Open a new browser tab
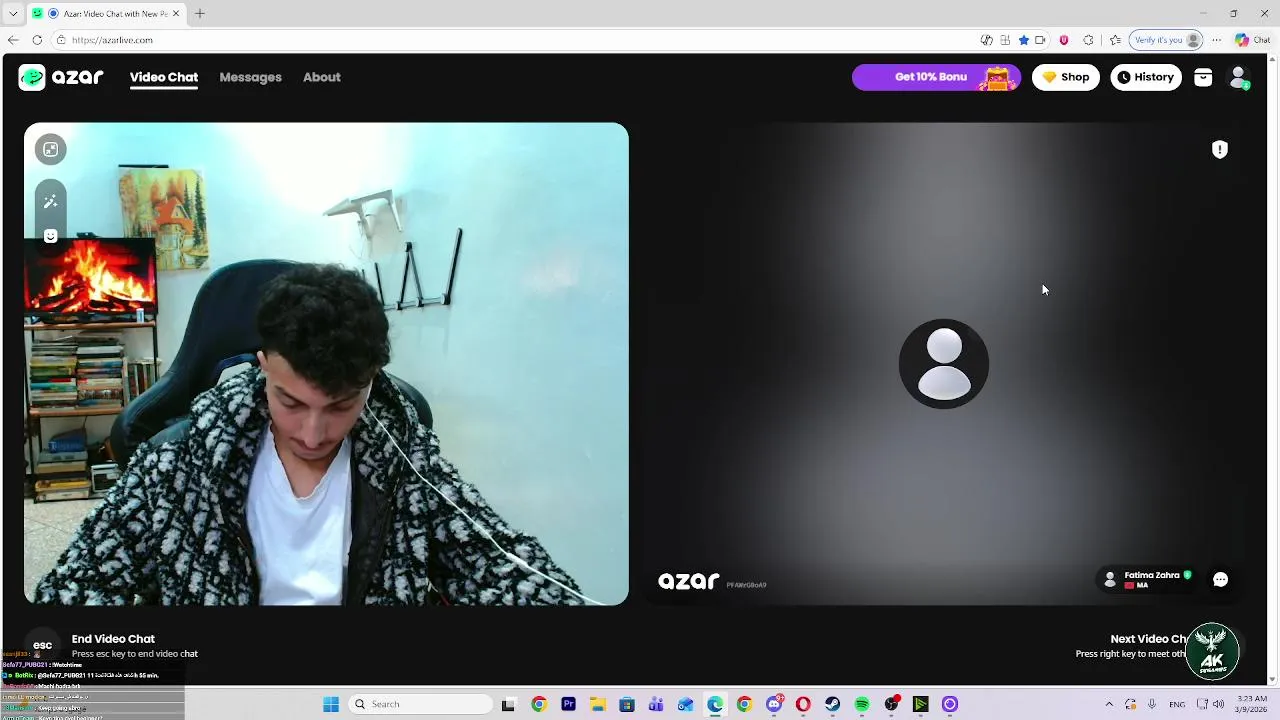1280x720 pixels. (x=200, y=14)
